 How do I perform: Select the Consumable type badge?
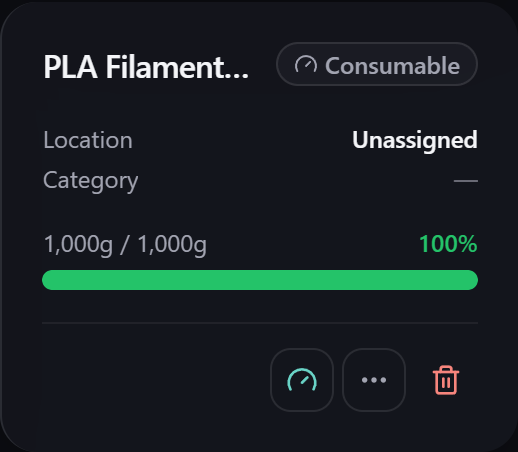click(377, 64)
